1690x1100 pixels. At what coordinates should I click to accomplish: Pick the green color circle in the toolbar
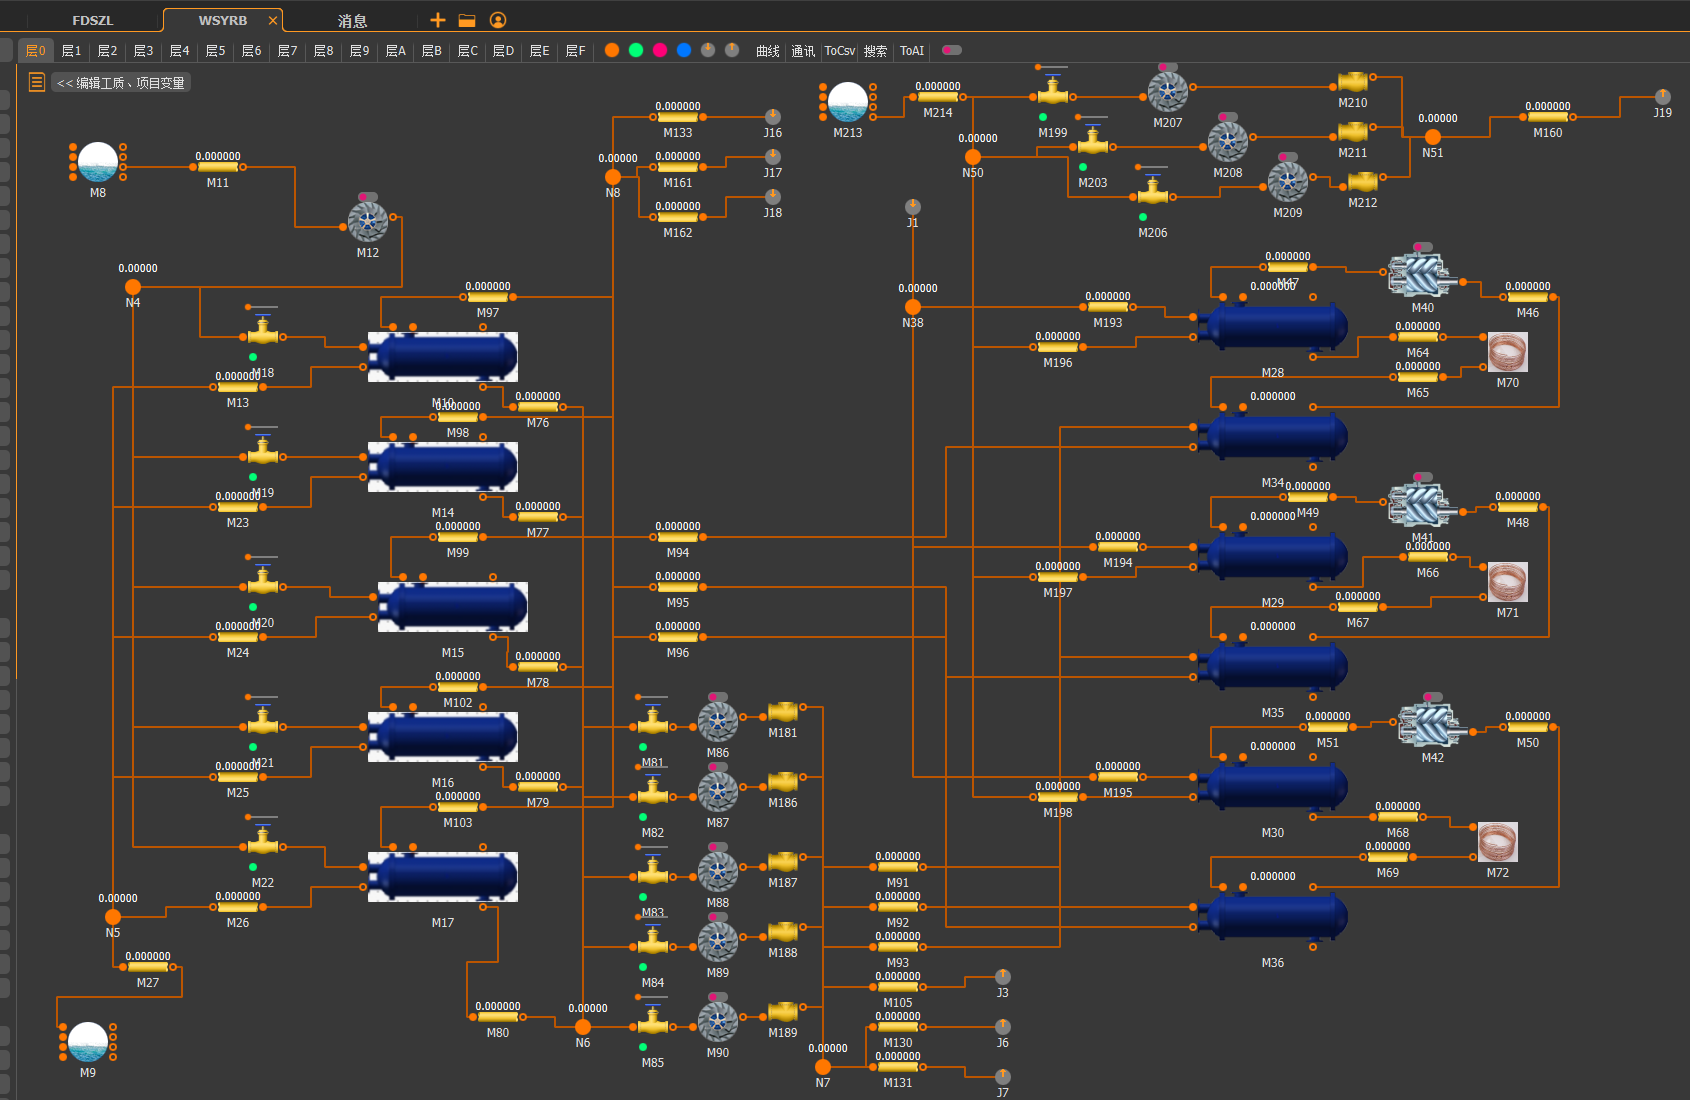636,50
